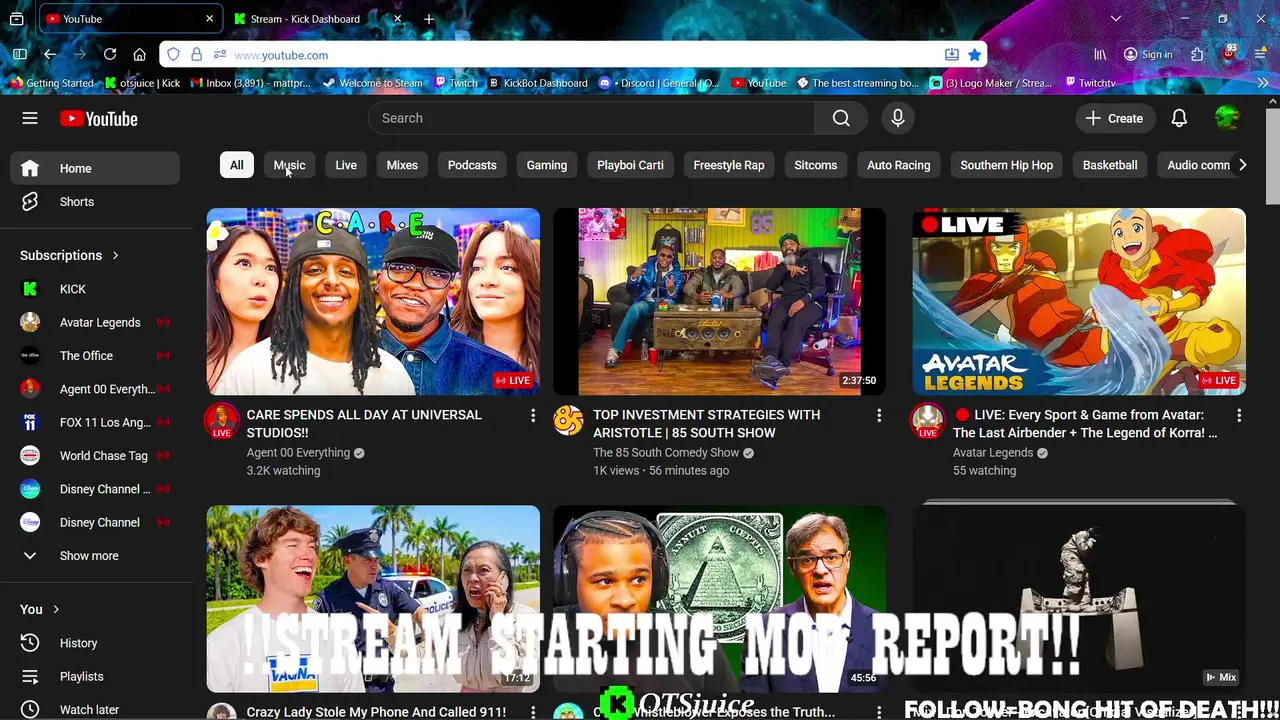Image resolution: width=1280 pixels, height=720 pixels.
Task: Expand the You section in the sidebar
Action: 55,609
